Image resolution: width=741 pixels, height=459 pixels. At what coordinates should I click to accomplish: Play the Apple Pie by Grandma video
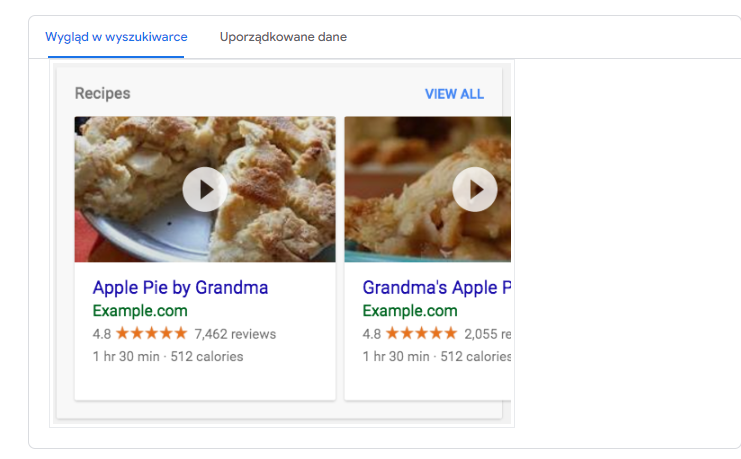pos(205,190)
